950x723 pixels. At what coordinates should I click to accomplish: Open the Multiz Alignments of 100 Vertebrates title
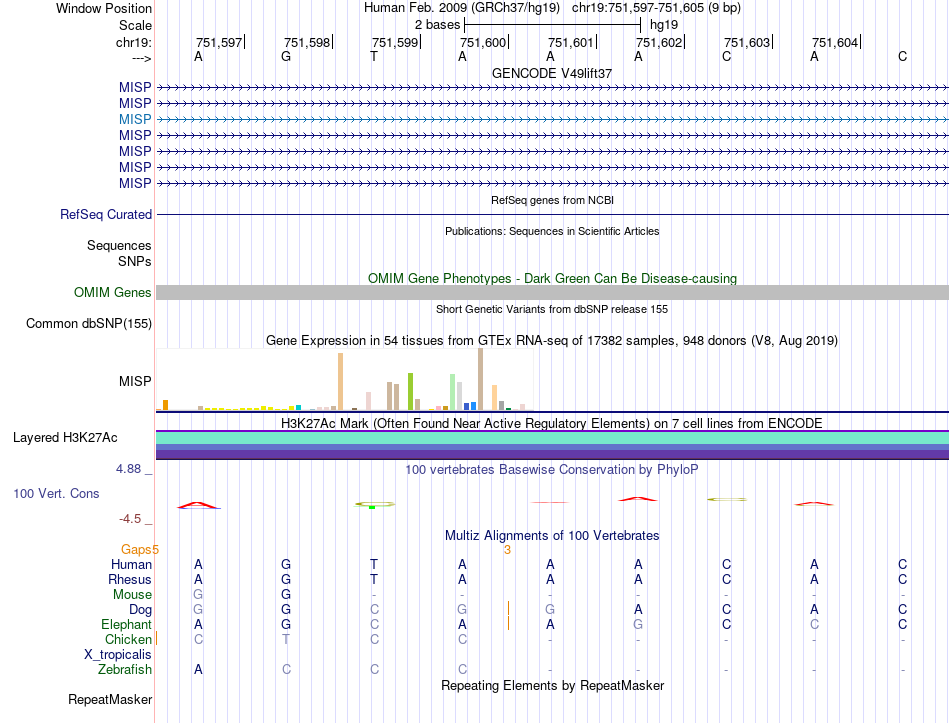[x=552, y=536]
